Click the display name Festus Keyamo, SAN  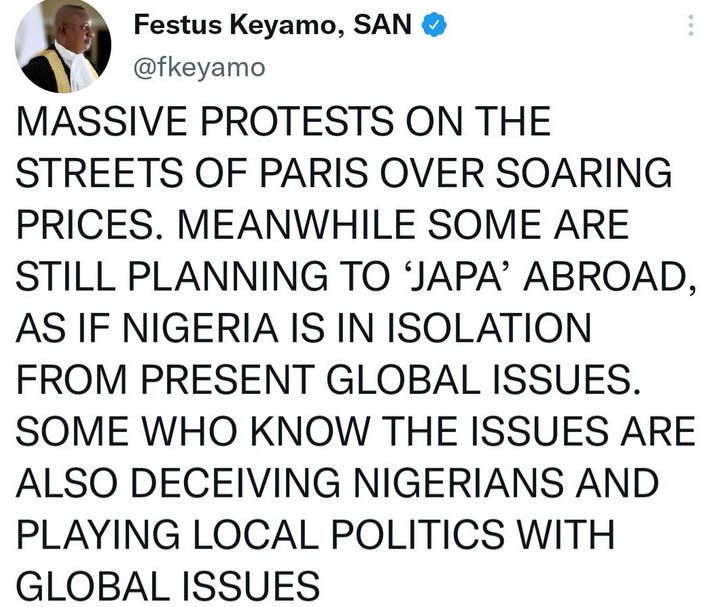click(x=272, y=29)
